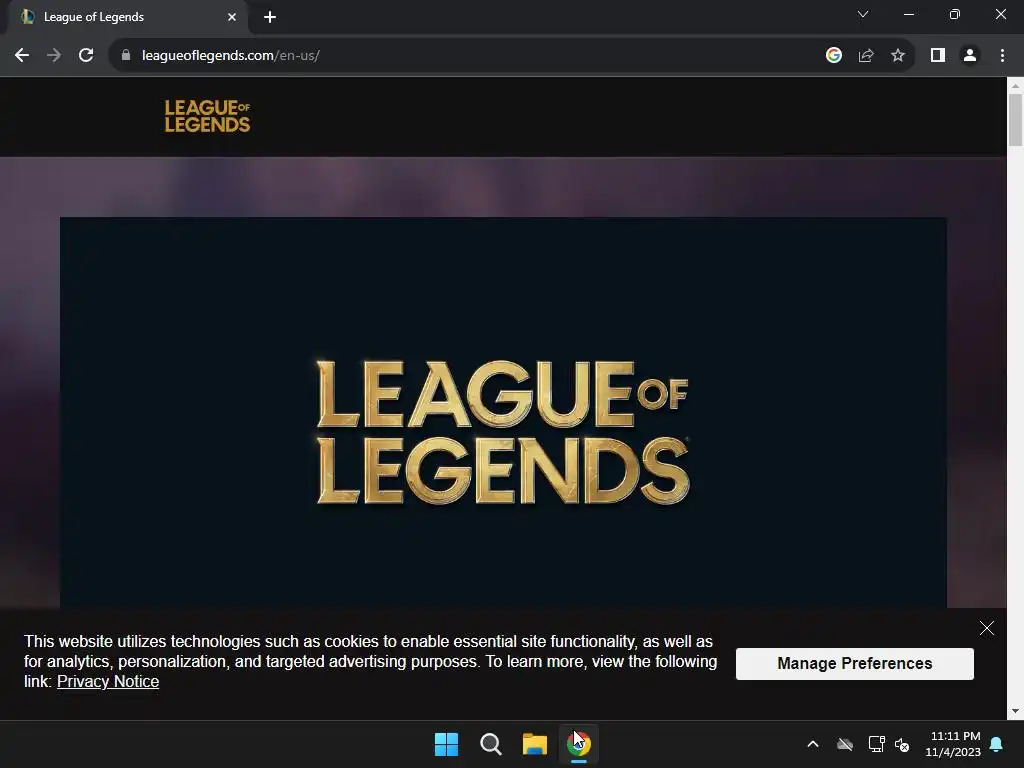Close the League of Legends tab
The height and width of the screenshot is (768, 1024).
click(x=232, y=17)
